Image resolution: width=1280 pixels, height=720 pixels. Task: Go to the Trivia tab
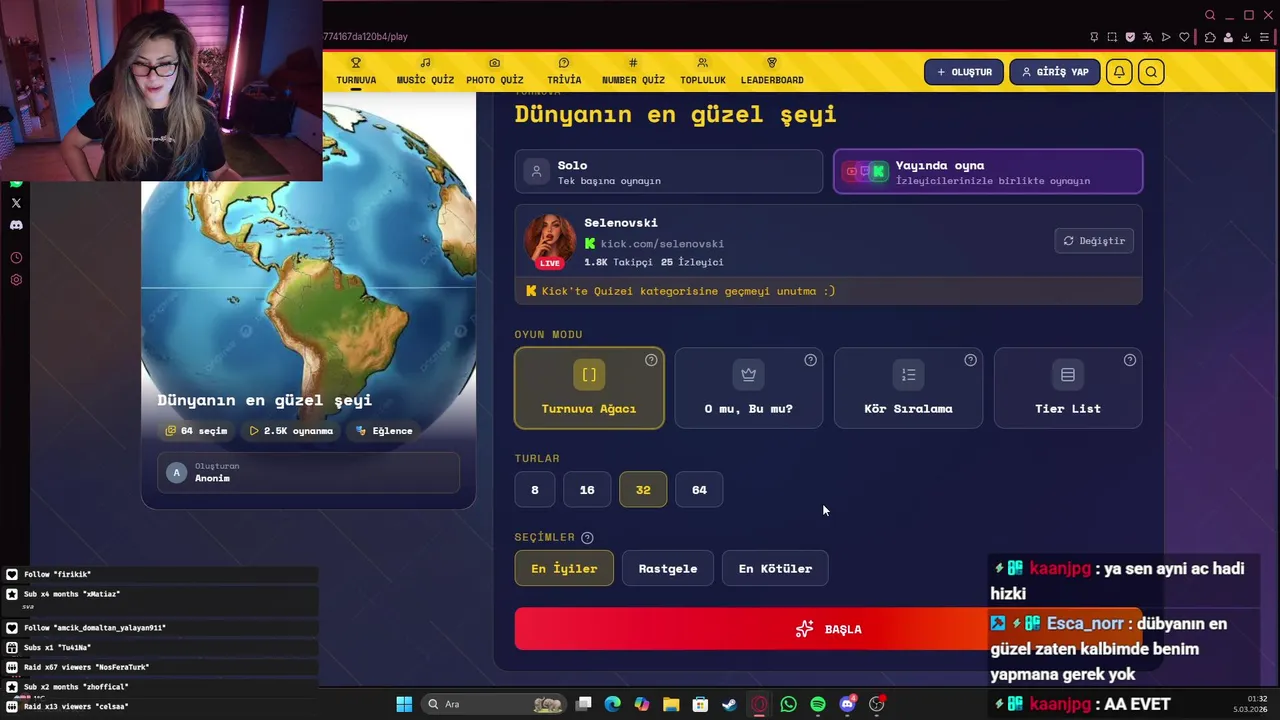[x=564, y=72]
